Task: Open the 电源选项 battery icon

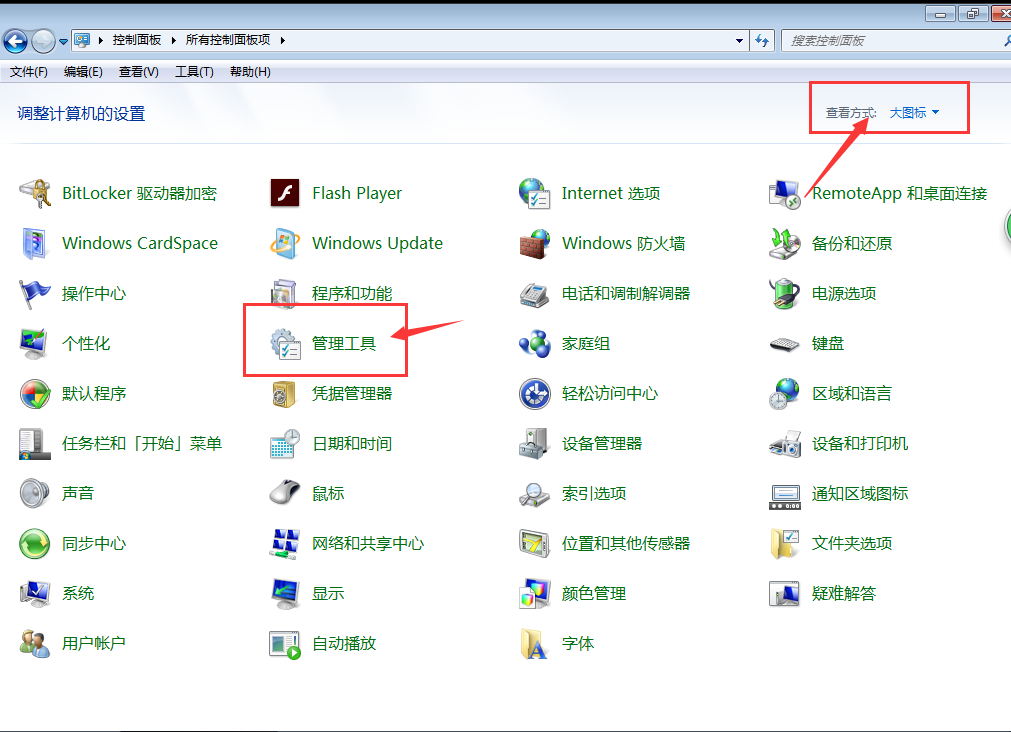Action: coord(785,293)
